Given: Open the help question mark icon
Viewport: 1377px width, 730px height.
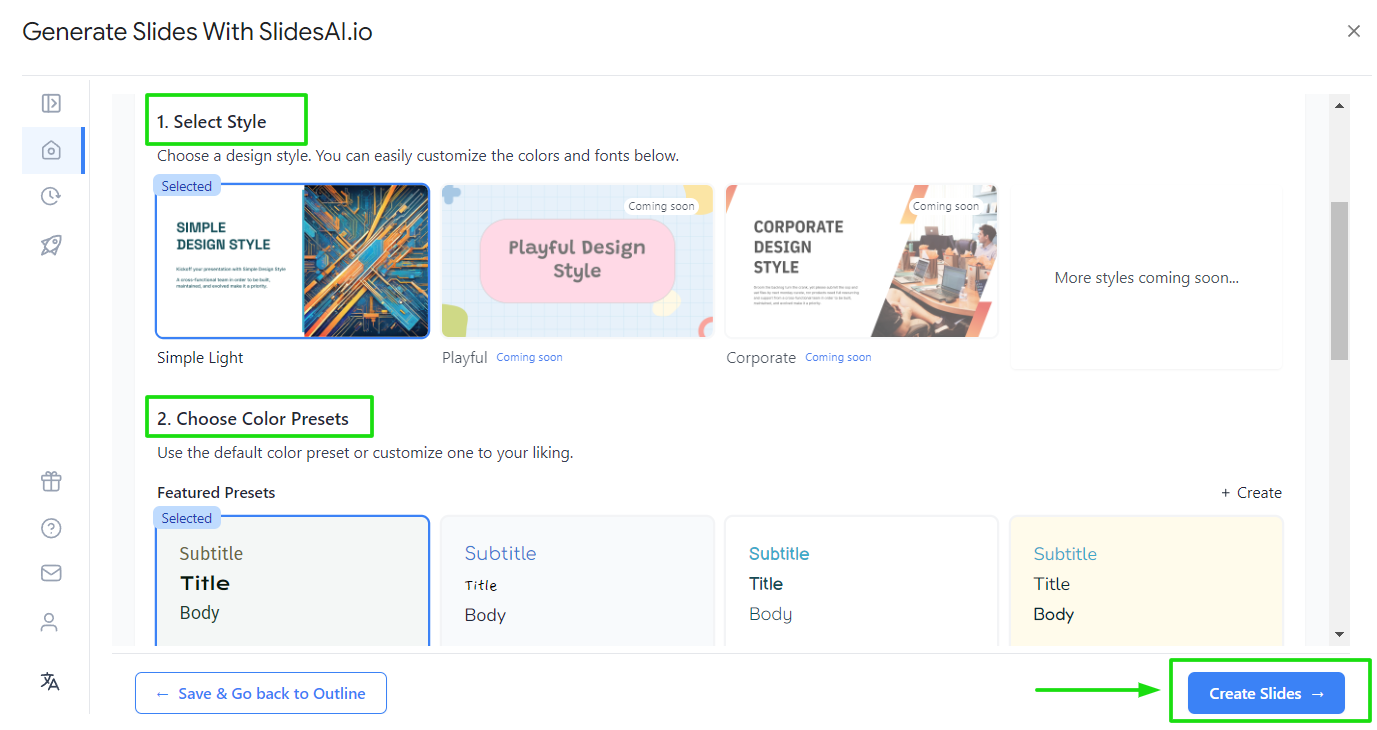Looking at the screenshot, I should [x=51, y=528].
